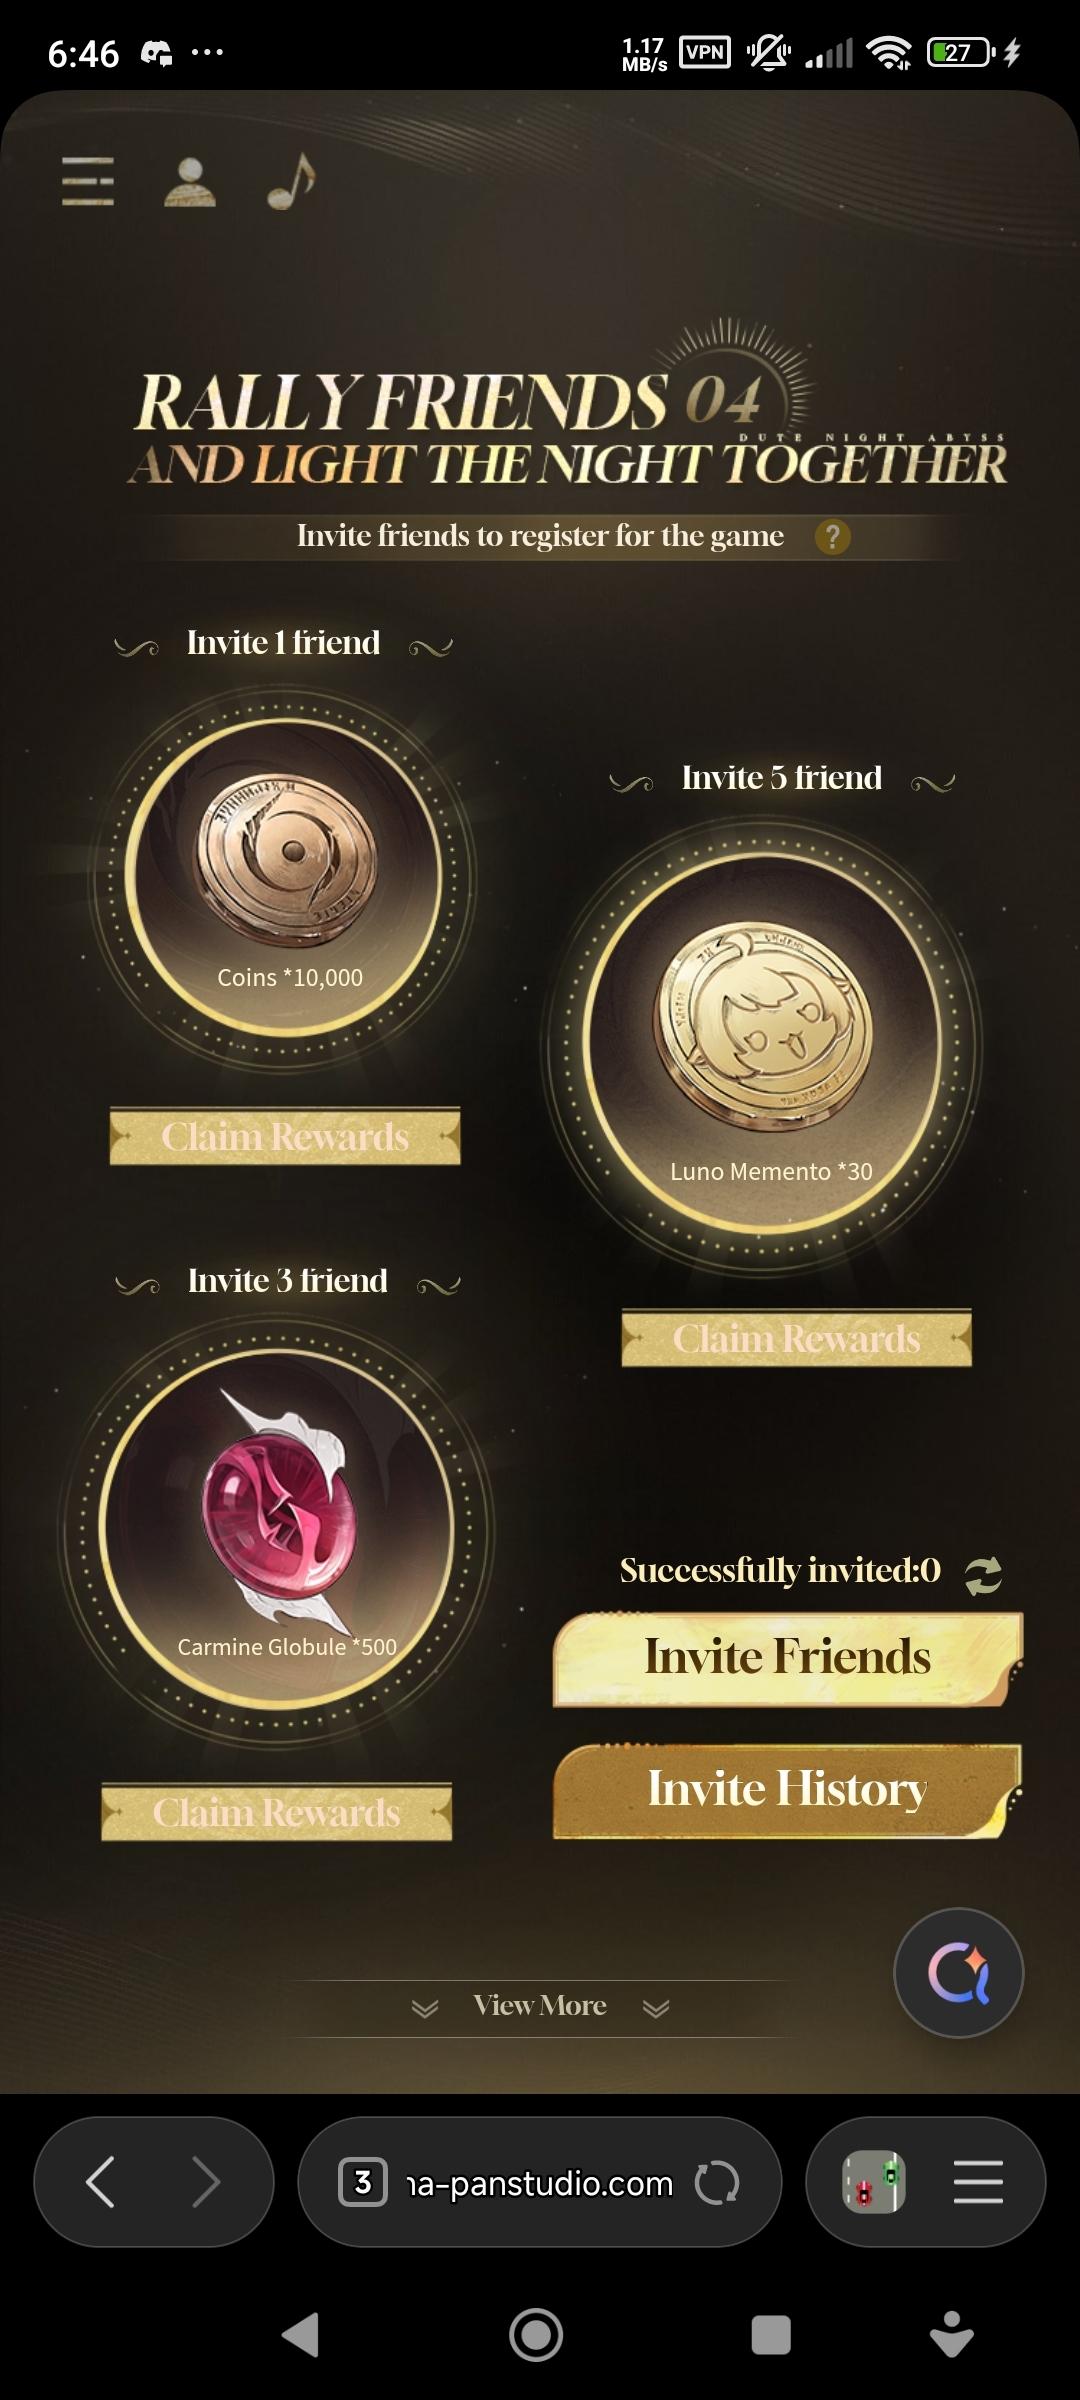Open the hamburger menu icon
Screen dimensions: 1080x2400
tap(88, 181)
